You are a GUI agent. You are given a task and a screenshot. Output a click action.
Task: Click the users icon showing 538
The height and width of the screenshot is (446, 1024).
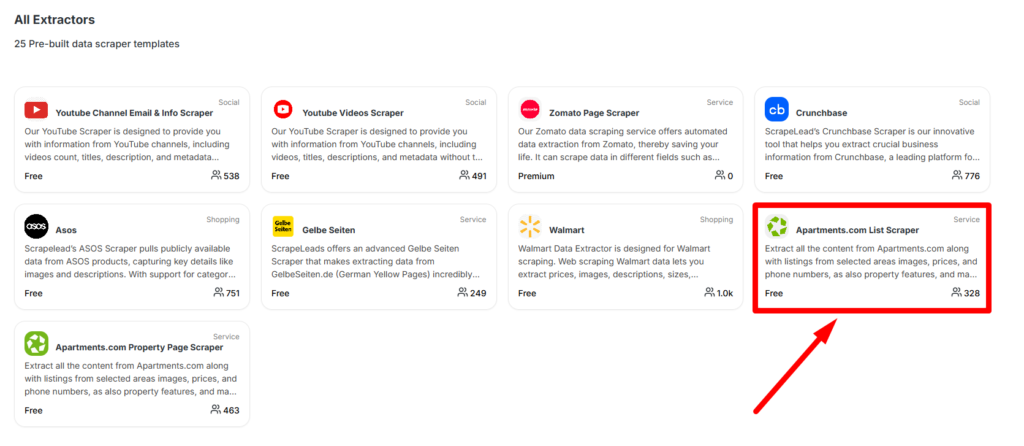click(x=216, y=176)
